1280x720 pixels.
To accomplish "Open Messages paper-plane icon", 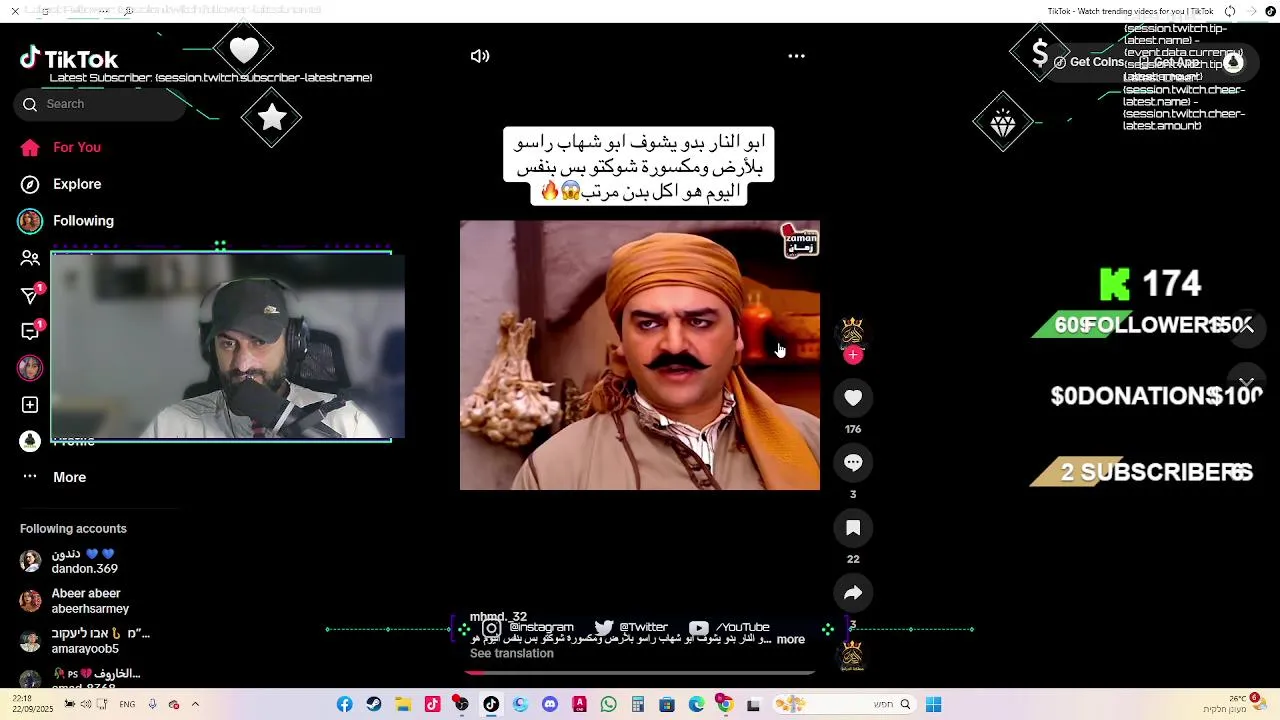I will (30, 295).
